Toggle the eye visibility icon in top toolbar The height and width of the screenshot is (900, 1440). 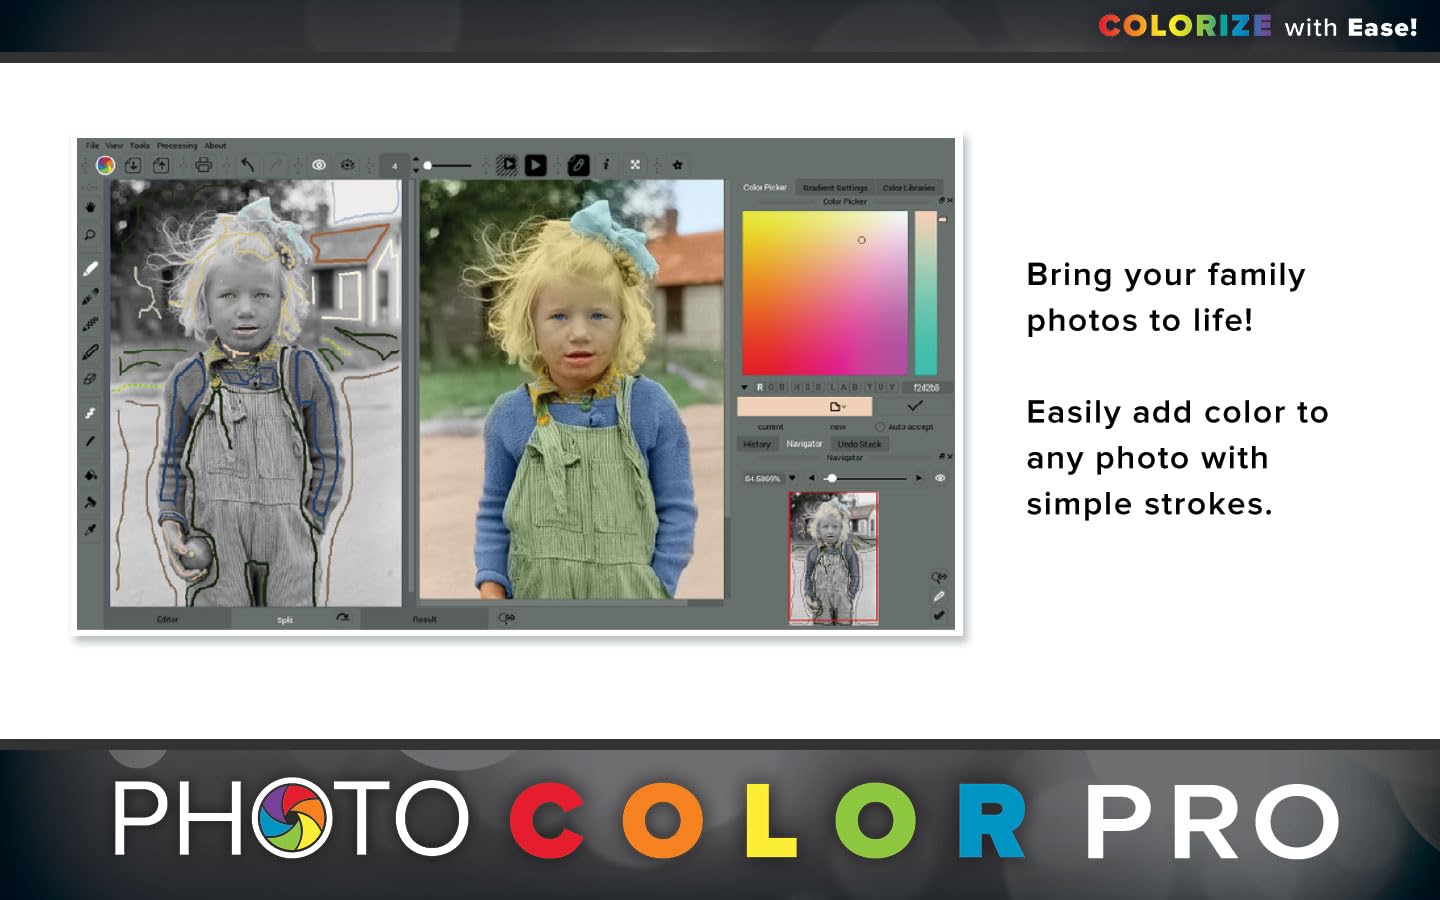pos(319,165)
